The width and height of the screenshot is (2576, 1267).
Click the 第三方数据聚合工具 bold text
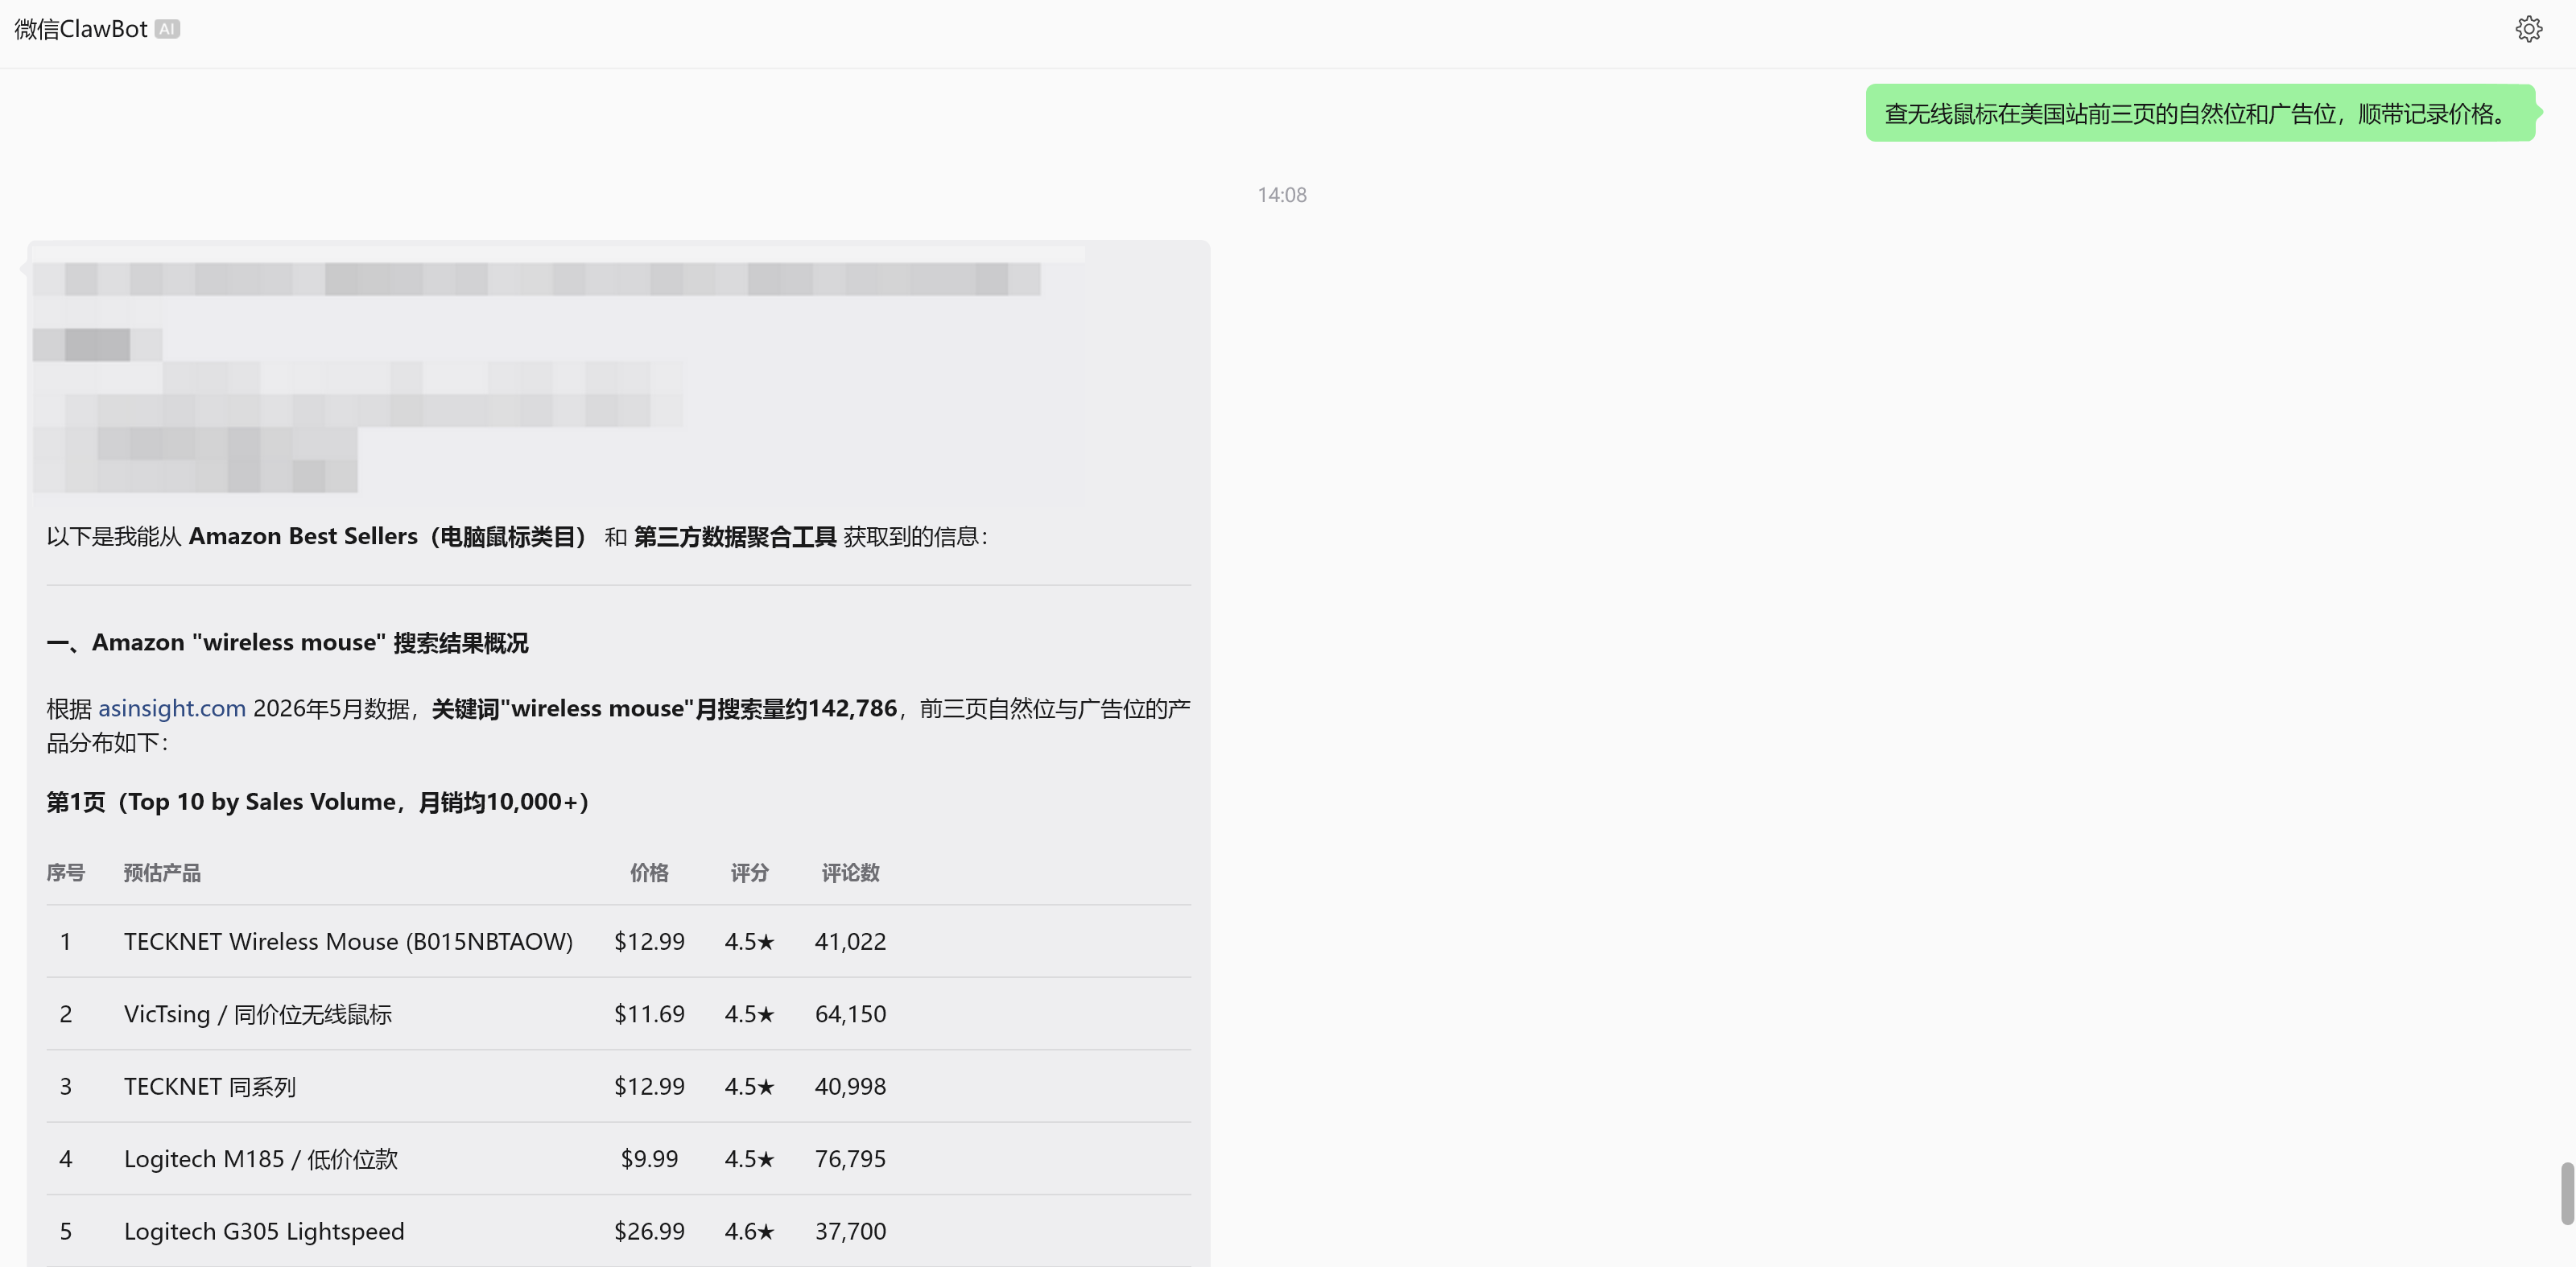(x=735, y=536)
